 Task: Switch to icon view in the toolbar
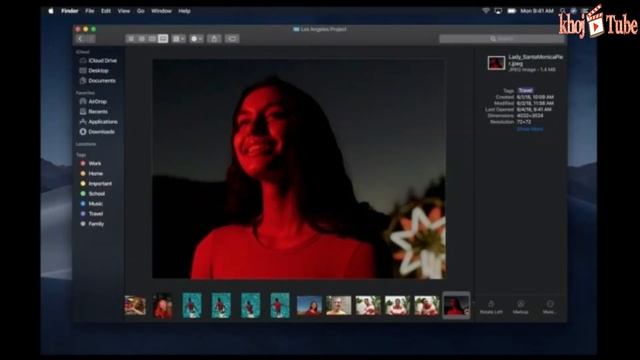pyautogui.click(x=131, y=39)
